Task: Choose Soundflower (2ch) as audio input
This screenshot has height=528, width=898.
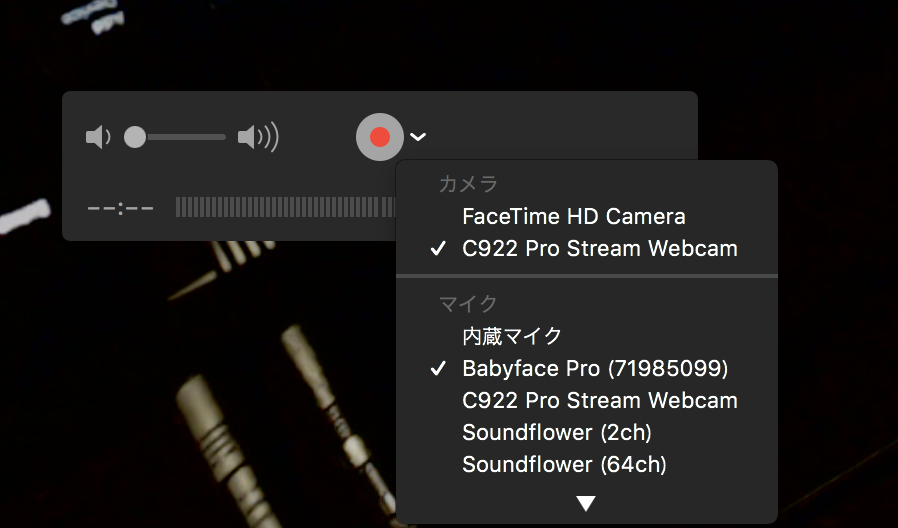Action: (556, 433)
